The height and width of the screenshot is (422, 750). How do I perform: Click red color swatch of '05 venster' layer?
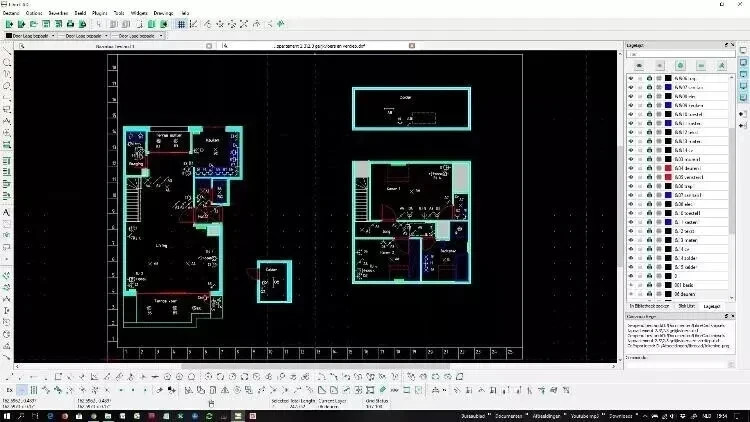[668, 178]
